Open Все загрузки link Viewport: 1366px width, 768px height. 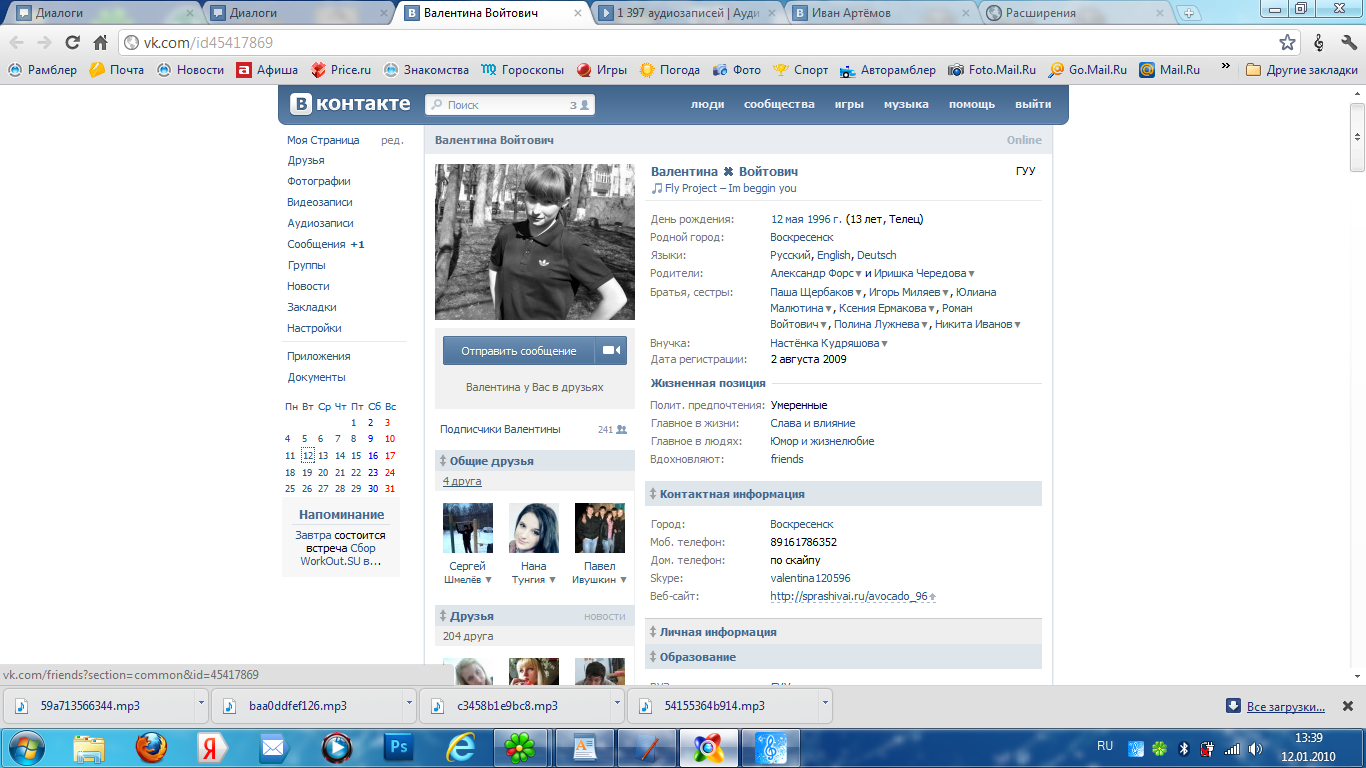1286,707
